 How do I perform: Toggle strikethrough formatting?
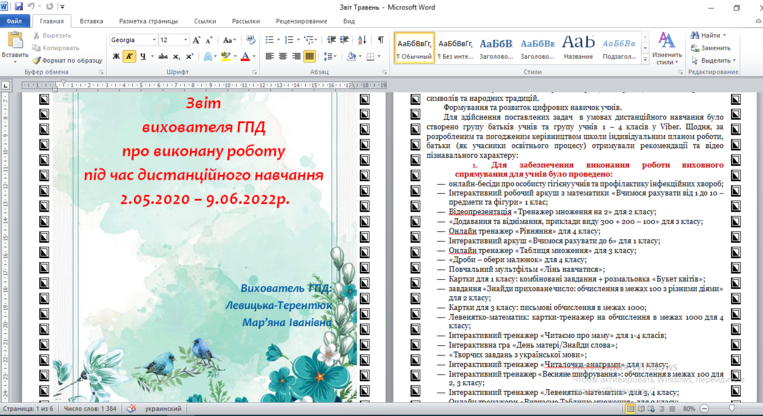163,56
